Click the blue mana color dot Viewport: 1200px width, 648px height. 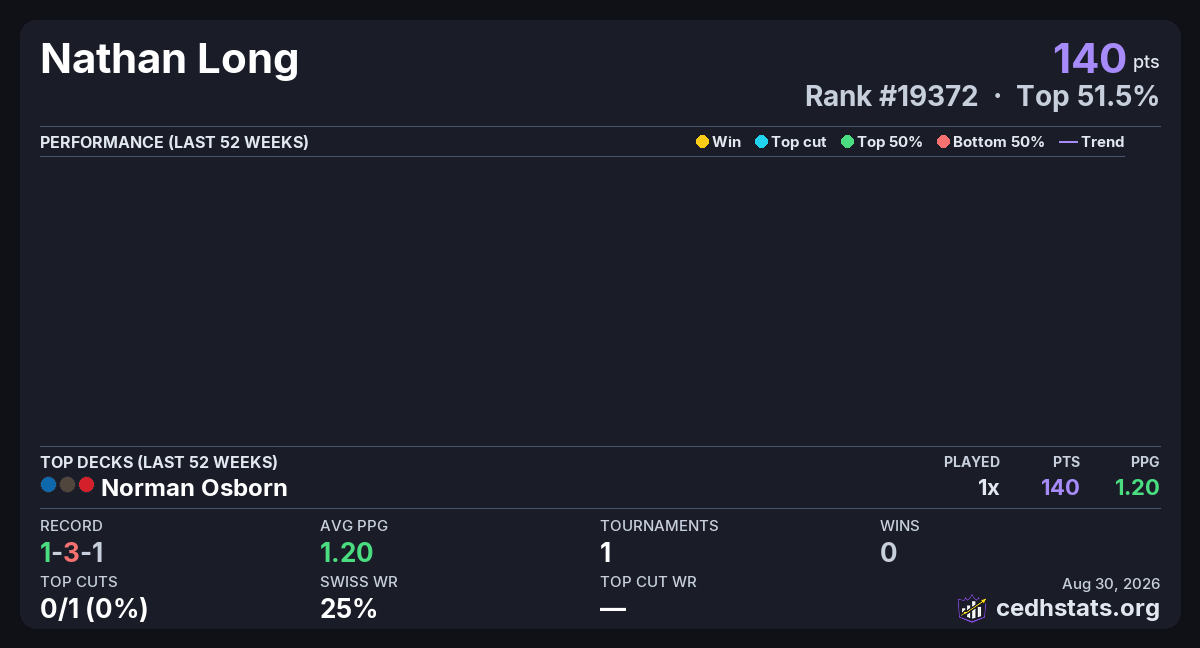click(x=48, y=485)
